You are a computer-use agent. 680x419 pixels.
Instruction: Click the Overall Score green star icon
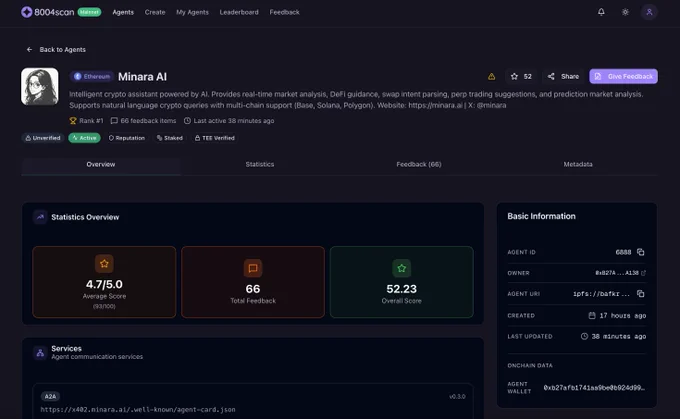coord(402,268)
